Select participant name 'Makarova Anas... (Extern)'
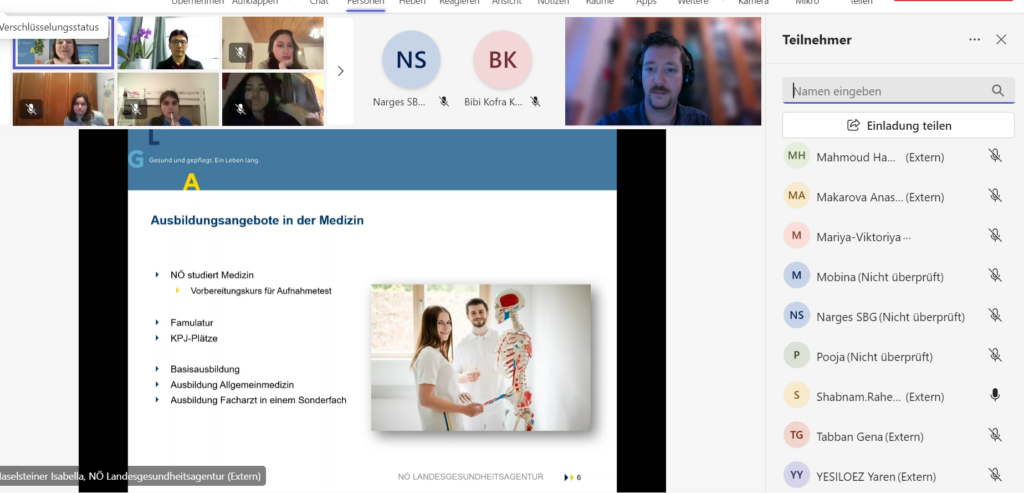This screenshot has width=1024, height=493. click(x=880, y=197)
